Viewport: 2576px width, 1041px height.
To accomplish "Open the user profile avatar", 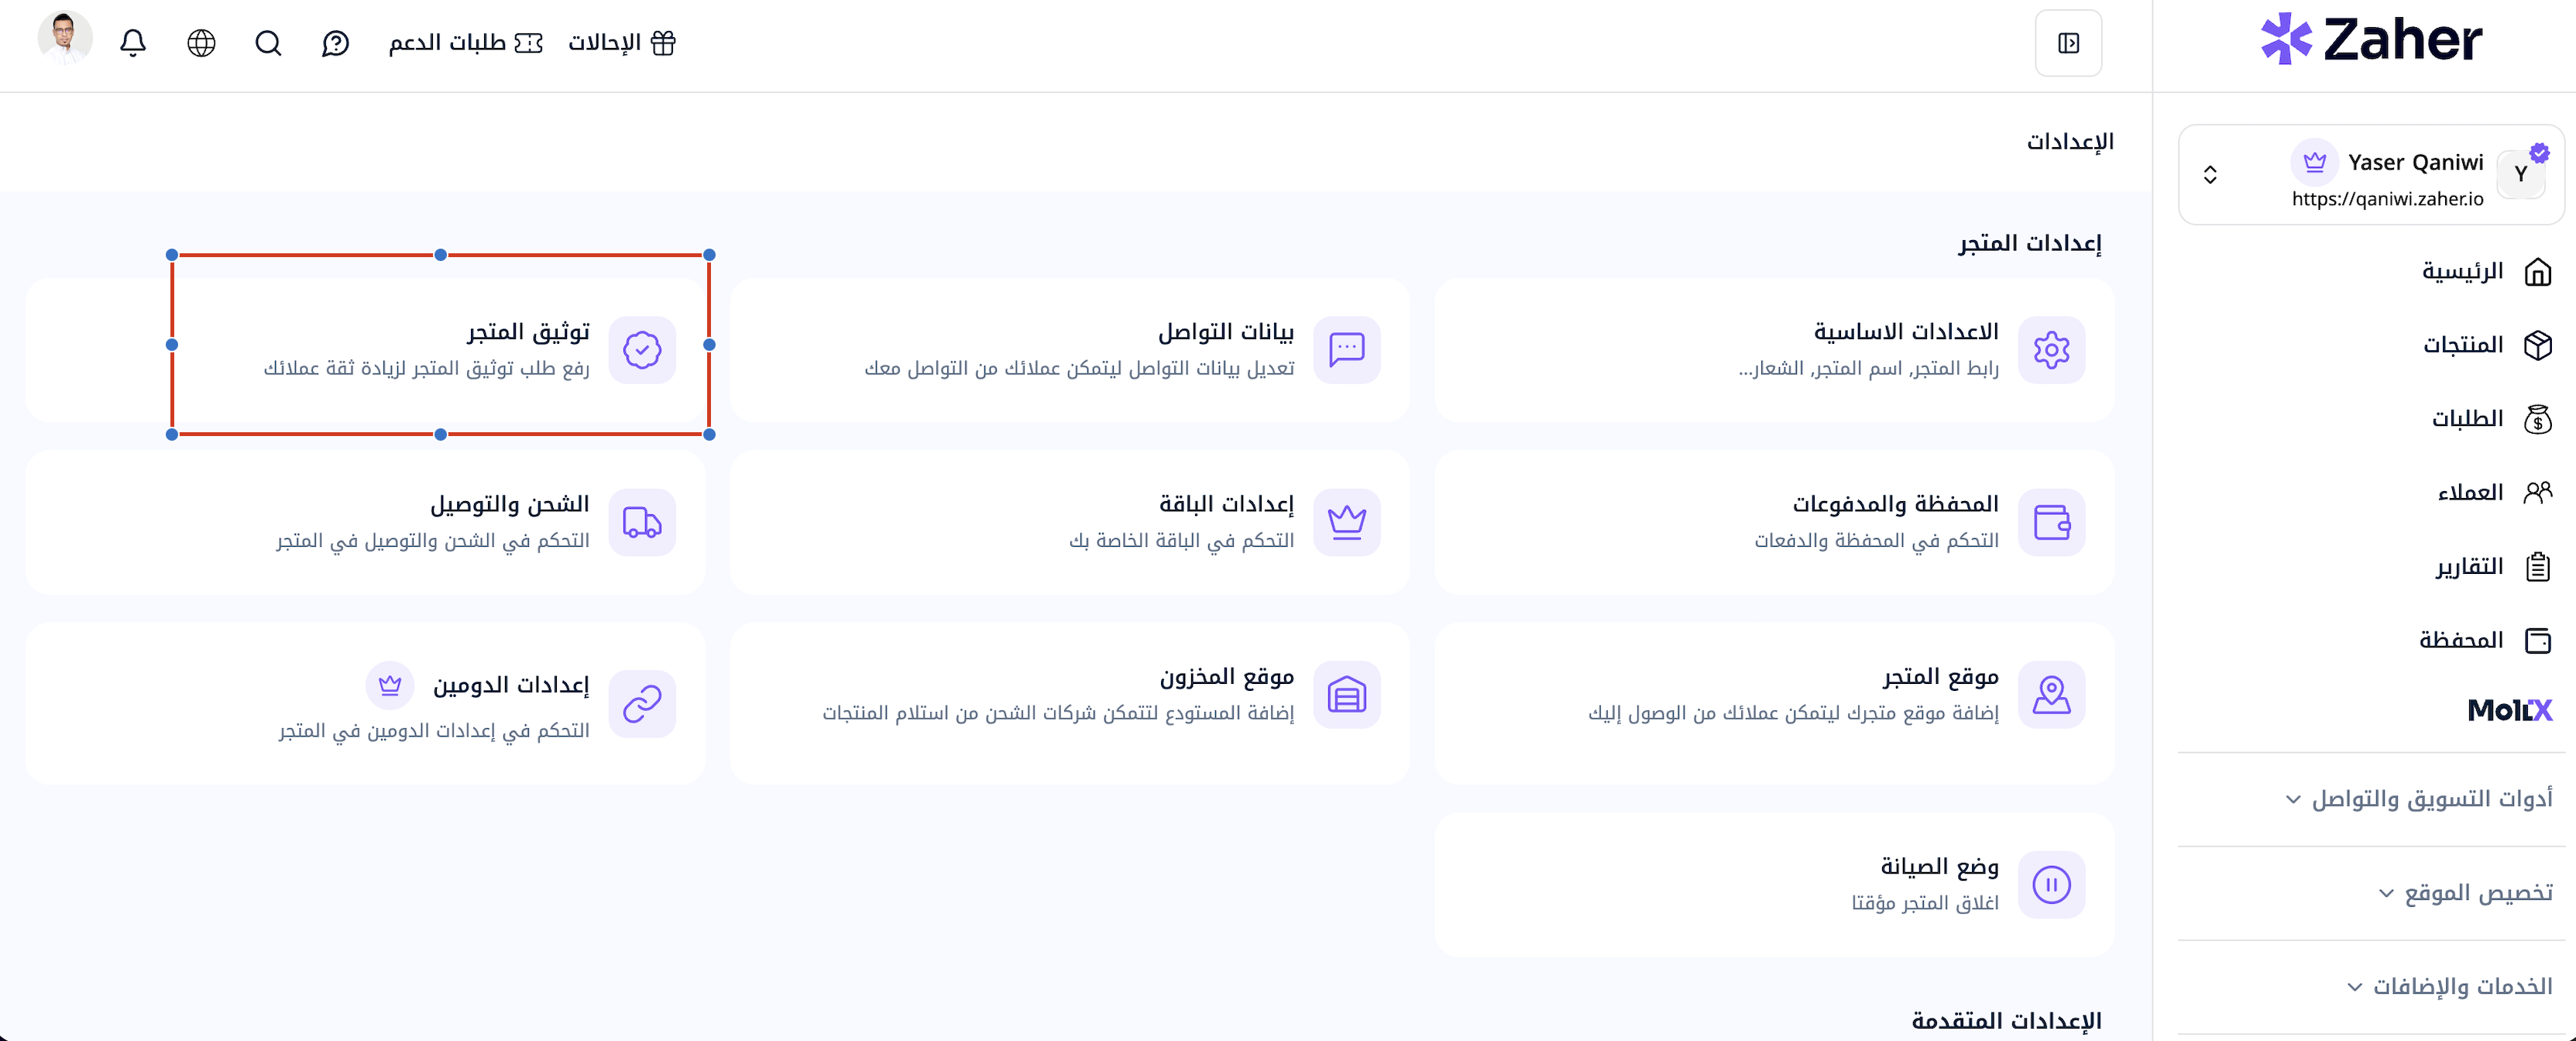I will point(65,39).
